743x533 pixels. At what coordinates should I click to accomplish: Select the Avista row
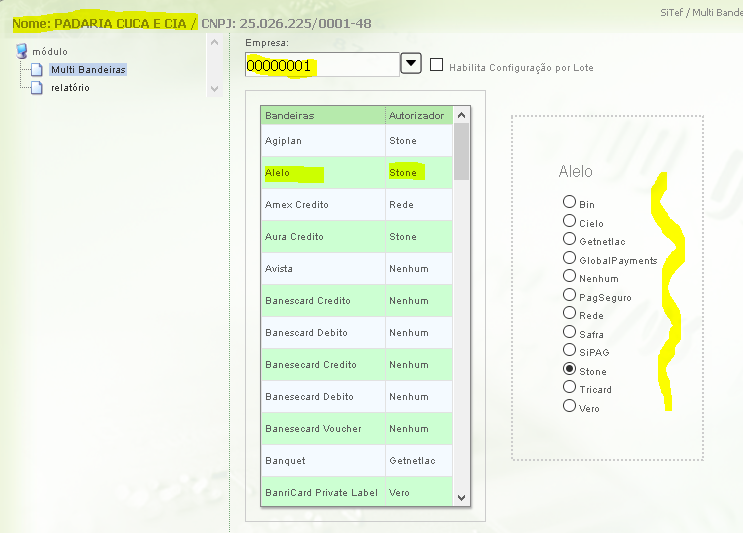(x=357, y=269)
